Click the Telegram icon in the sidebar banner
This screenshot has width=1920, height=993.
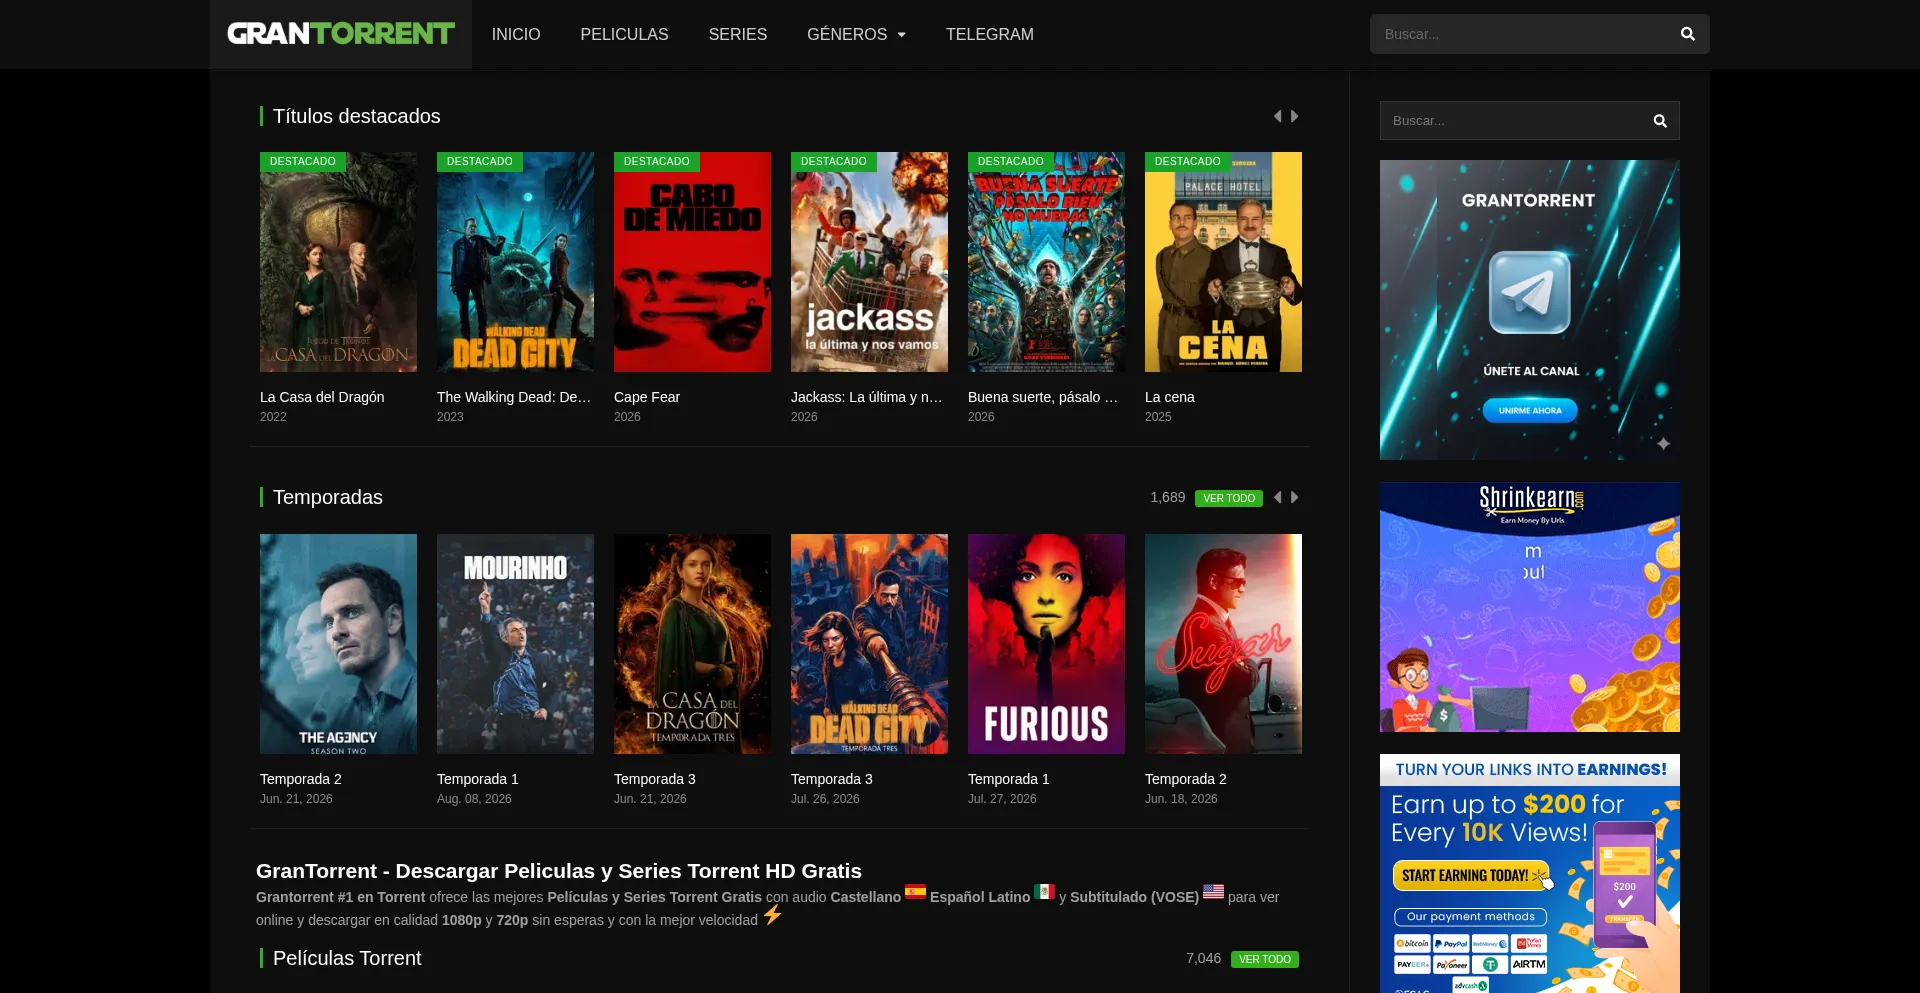pyautogui.click(x=1529, y=292)
